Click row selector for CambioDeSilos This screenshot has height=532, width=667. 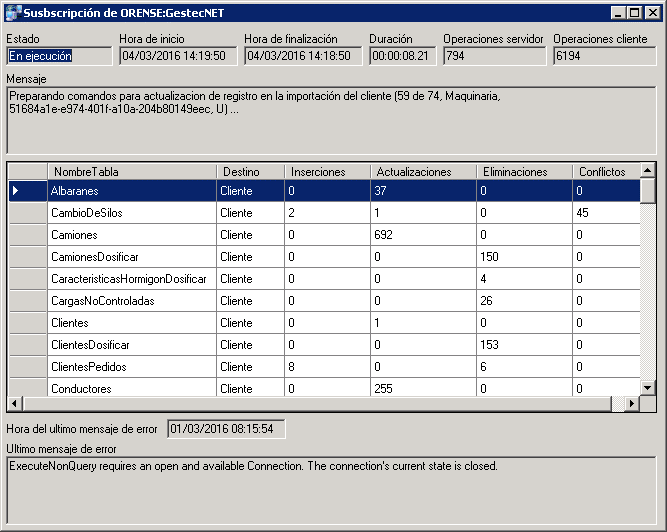[x=28, y=213]
